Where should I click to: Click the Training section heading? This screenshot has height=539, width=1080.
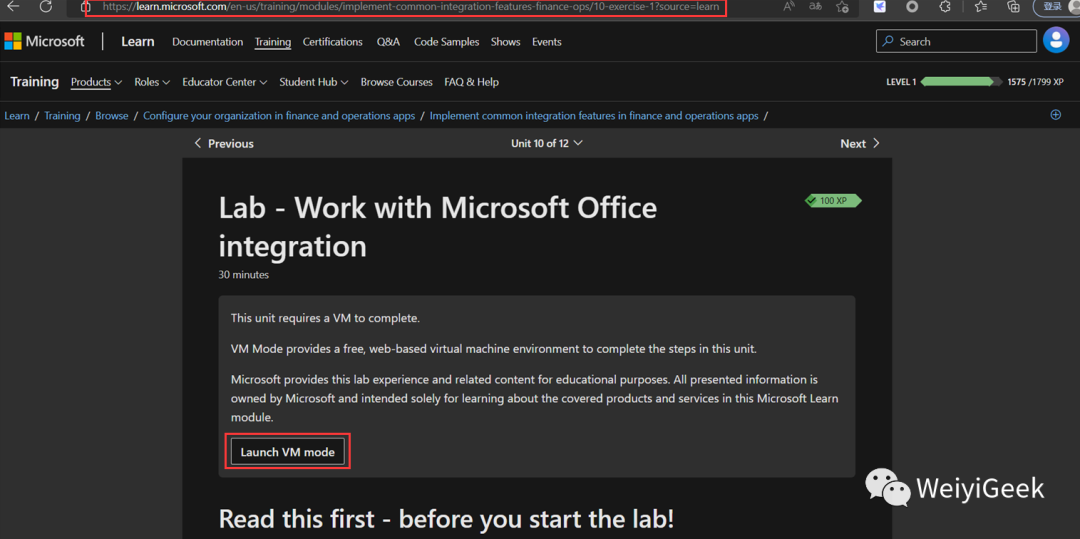click(34, 82)
